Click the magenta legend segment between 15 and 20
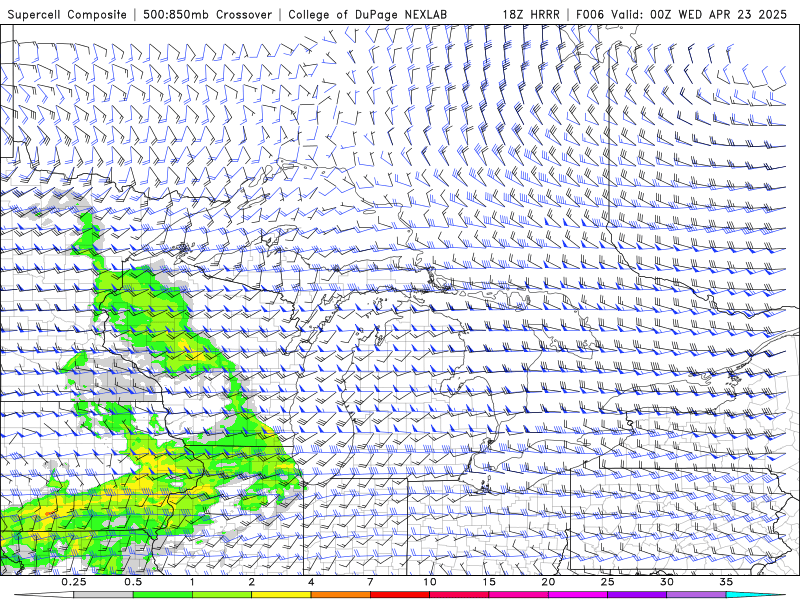 point(518,595)
